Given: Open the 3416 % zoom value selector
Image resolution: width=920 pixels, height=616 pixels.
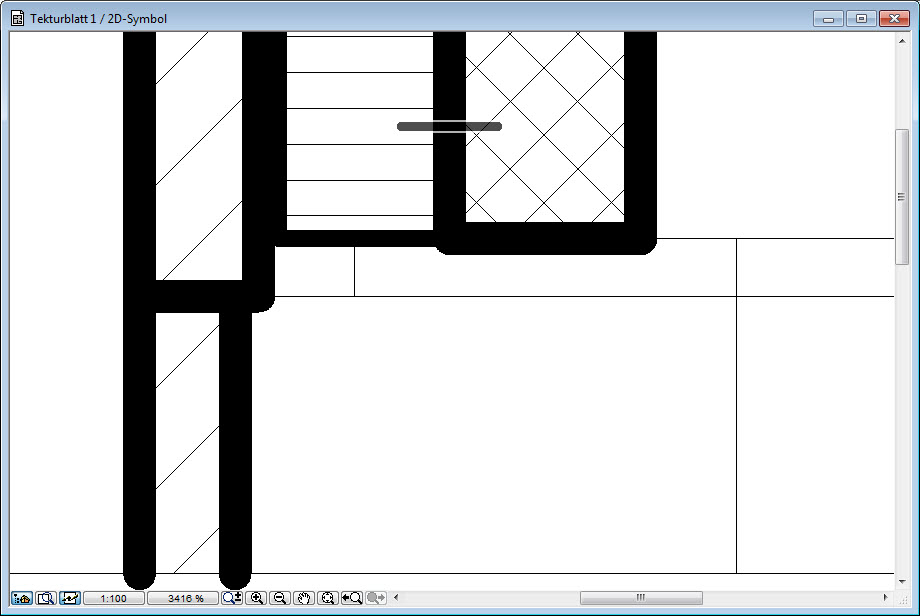Looking at the screenshot, I should (183, 598).
